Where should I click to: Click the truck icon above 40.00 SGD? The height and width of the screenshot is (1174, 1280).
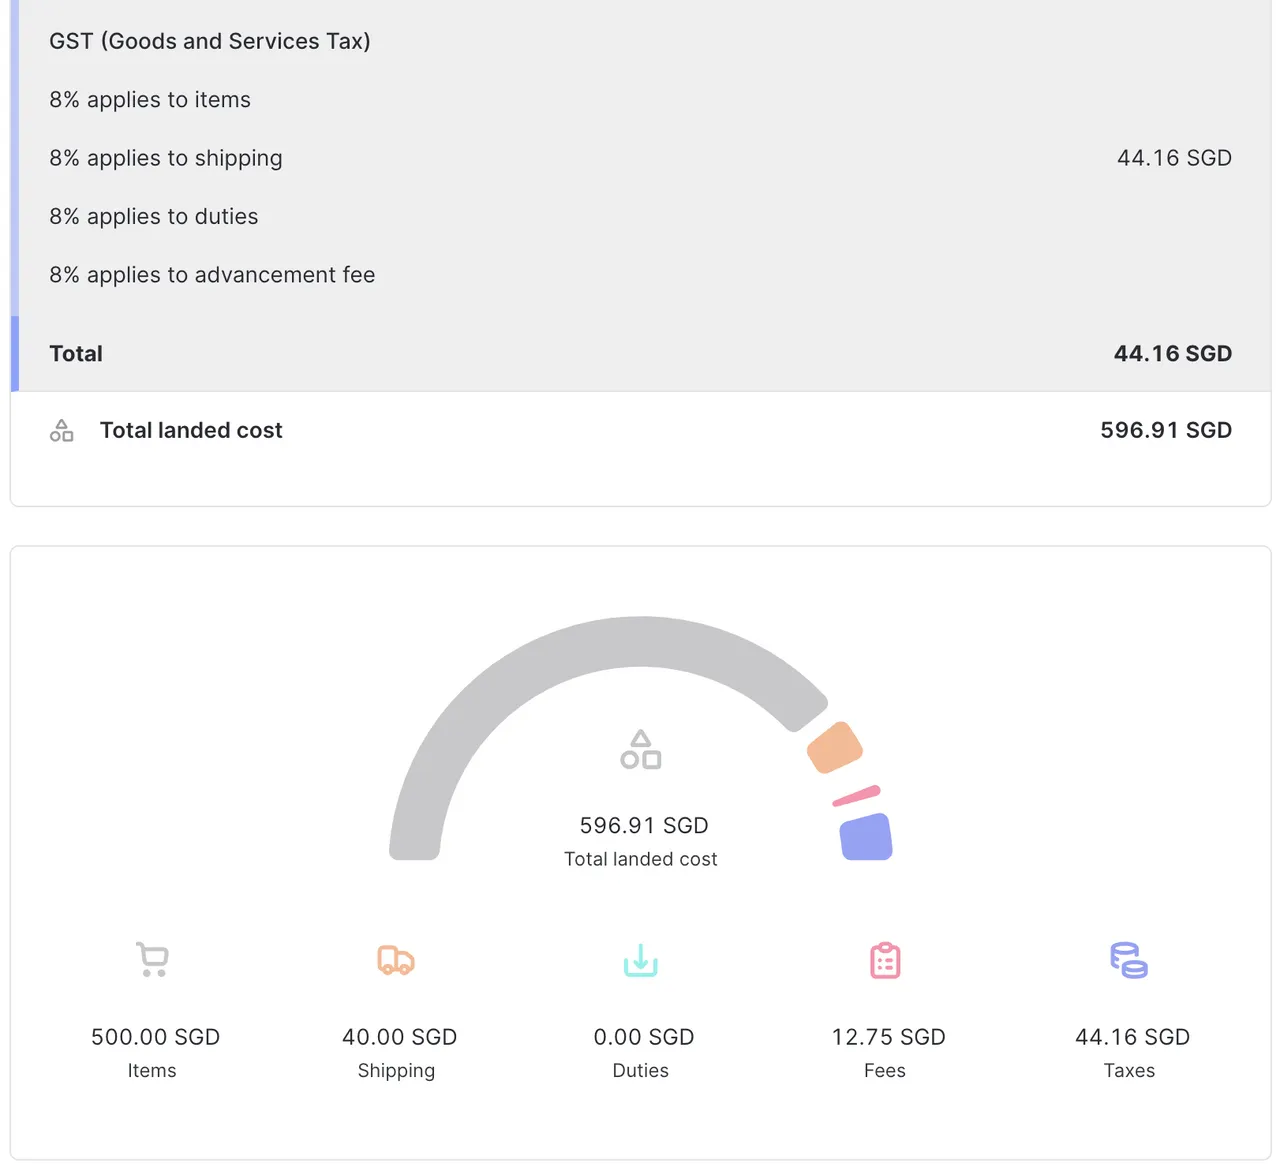coord(396,960)
